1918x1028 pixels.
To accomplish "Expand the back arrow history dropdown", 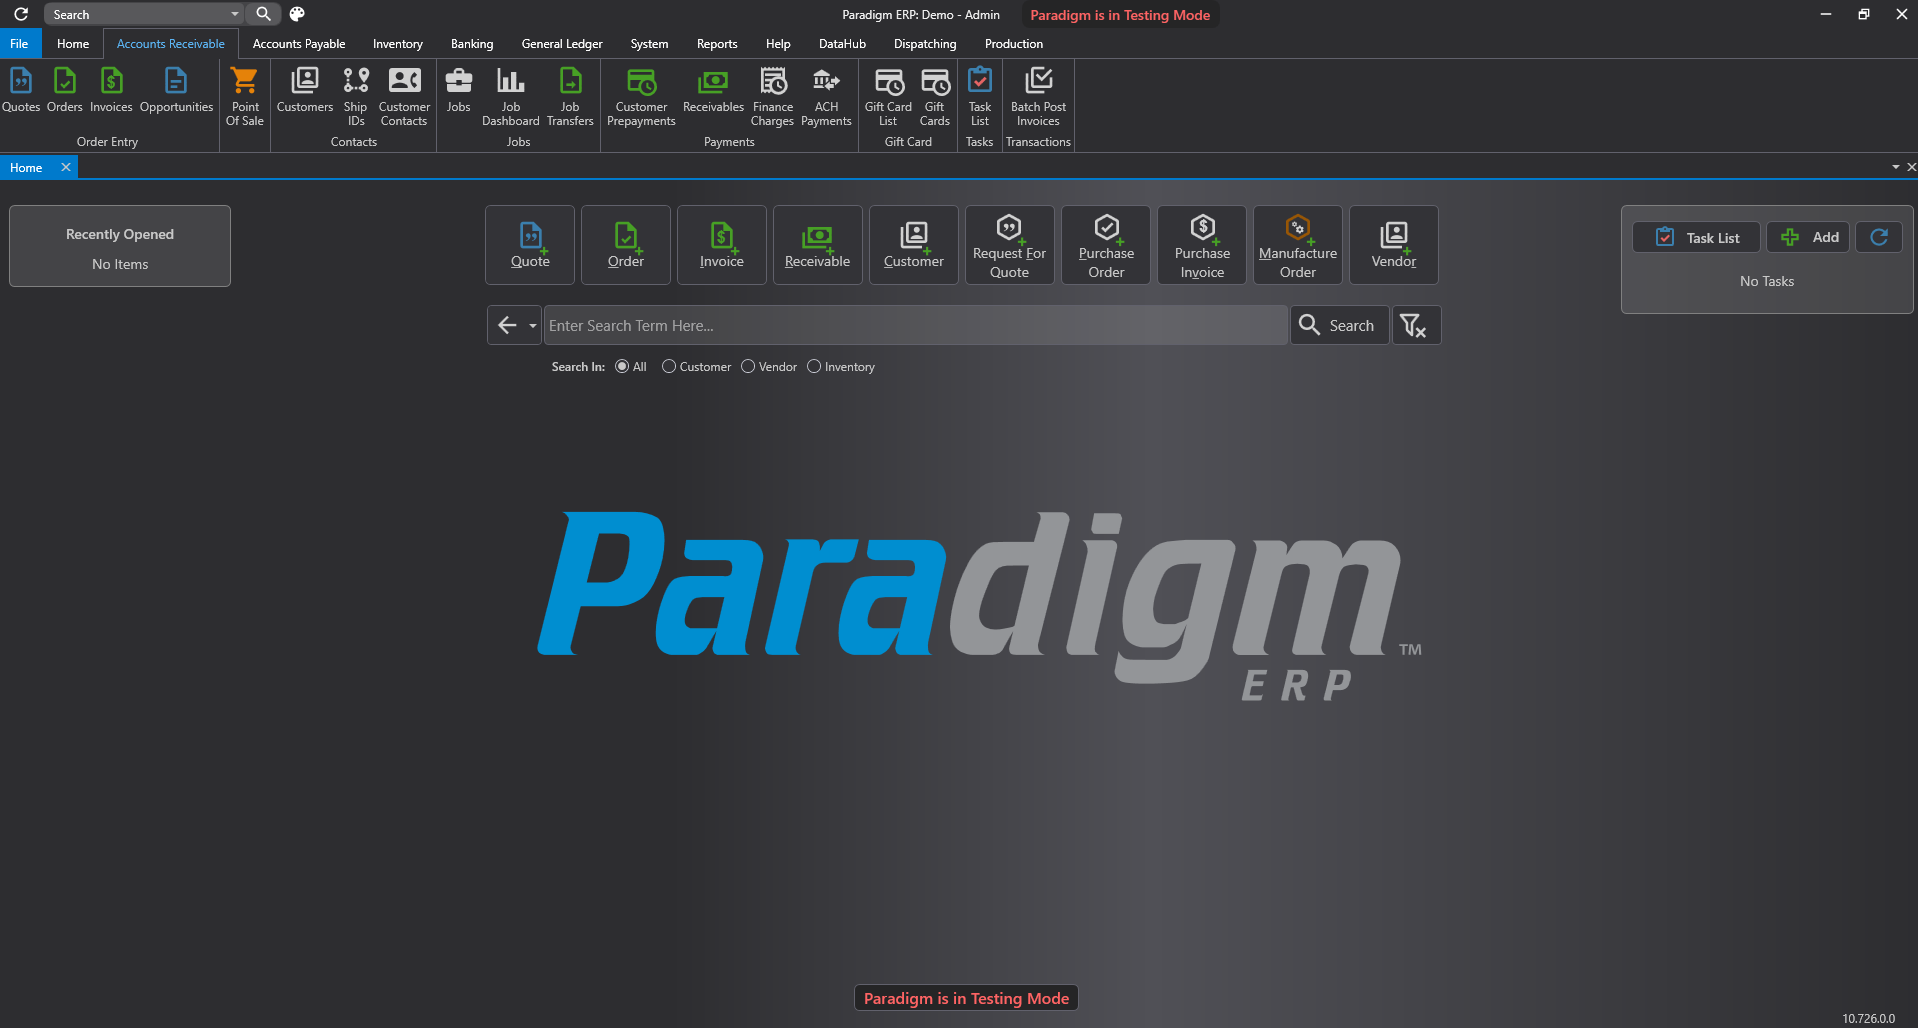I will pyautogui.click(x=533, y=326).
